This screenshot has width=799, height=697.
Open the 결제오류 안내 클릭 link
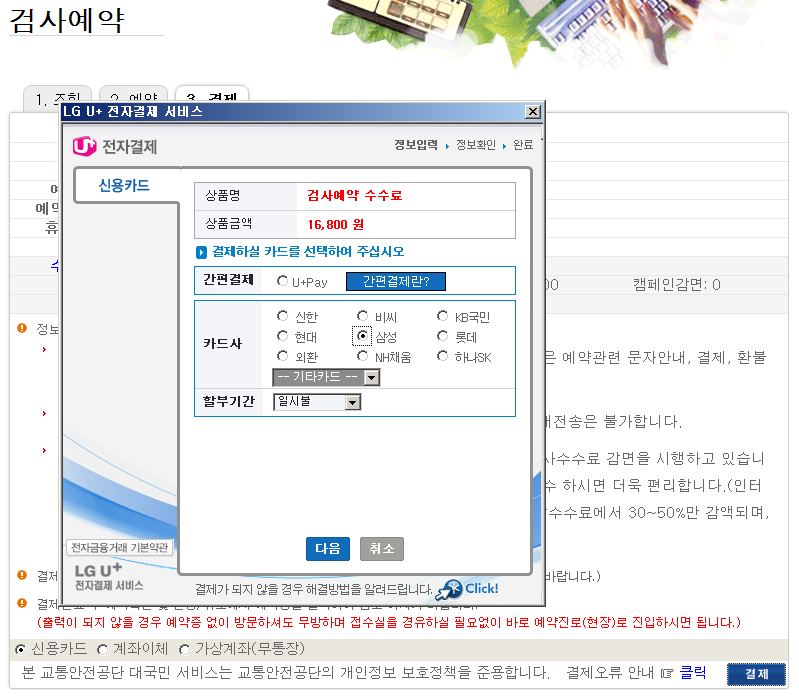(x=693, y=673)
